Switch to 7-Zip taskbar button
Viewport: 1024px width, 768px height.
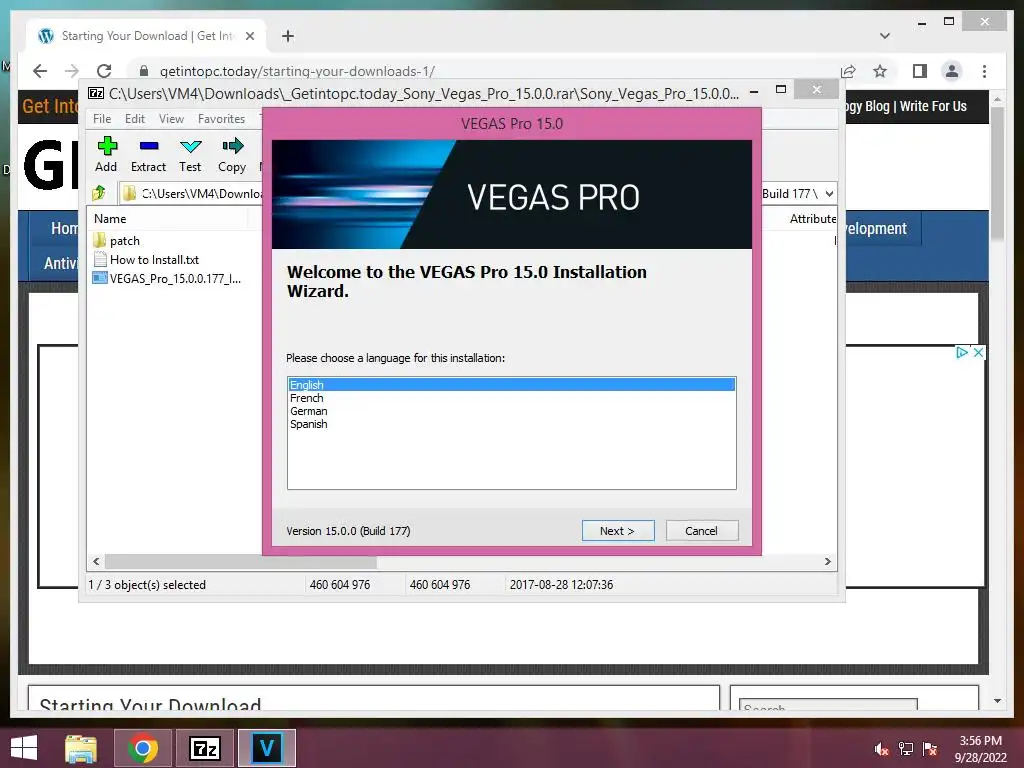205,748
